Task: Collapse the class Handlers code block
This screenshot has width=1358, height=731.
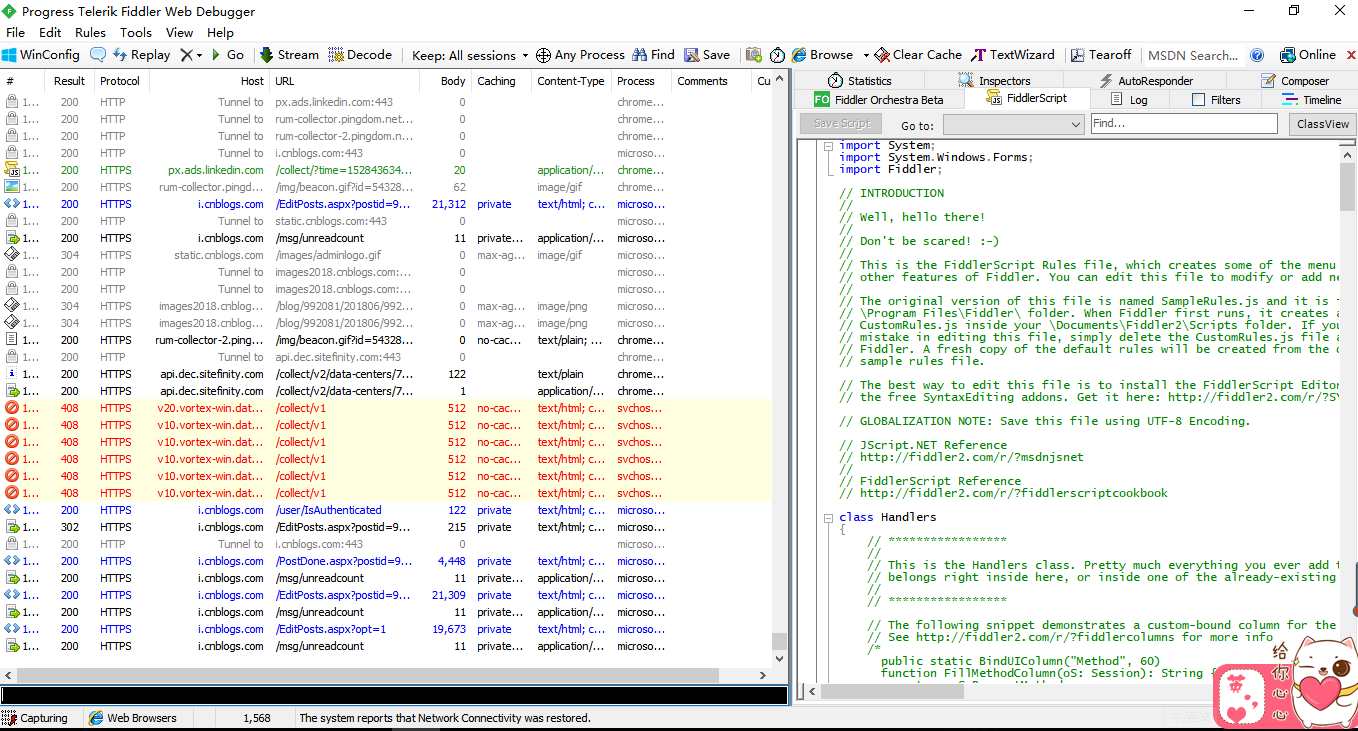Action: click(x=829, y=518)
